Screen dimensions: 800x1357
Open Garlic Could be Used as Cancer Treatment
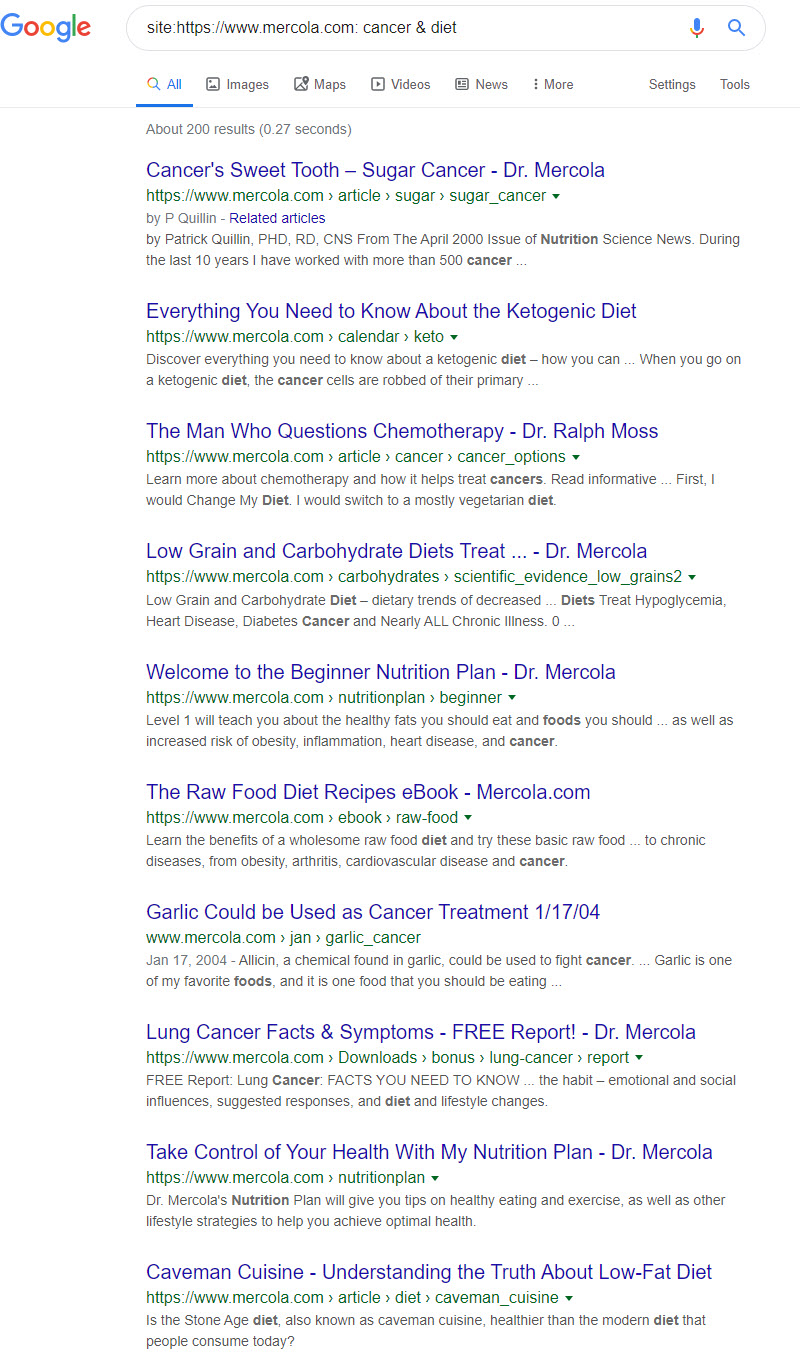(x=373, y=912)
